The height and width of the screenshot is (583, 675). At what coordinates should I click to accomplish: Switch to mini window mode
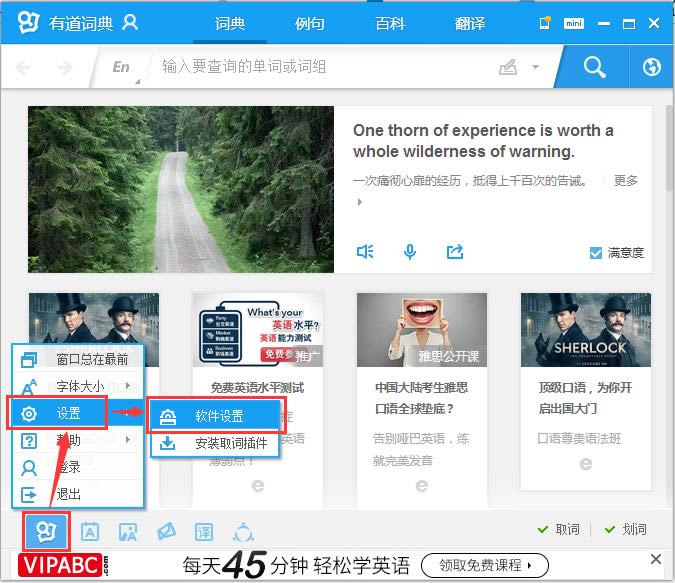(x=574, y=23)
